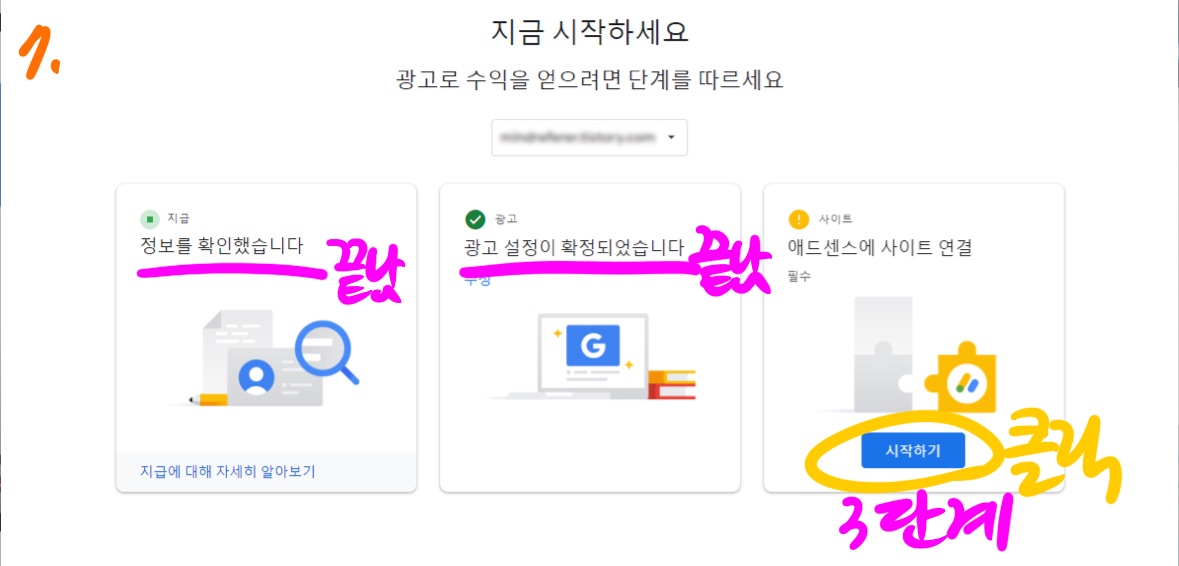This screenshot has height=566, width=1179.
Task: Select the 광고 설정이 확정되었습니다 heading
Action: [575, 247]
